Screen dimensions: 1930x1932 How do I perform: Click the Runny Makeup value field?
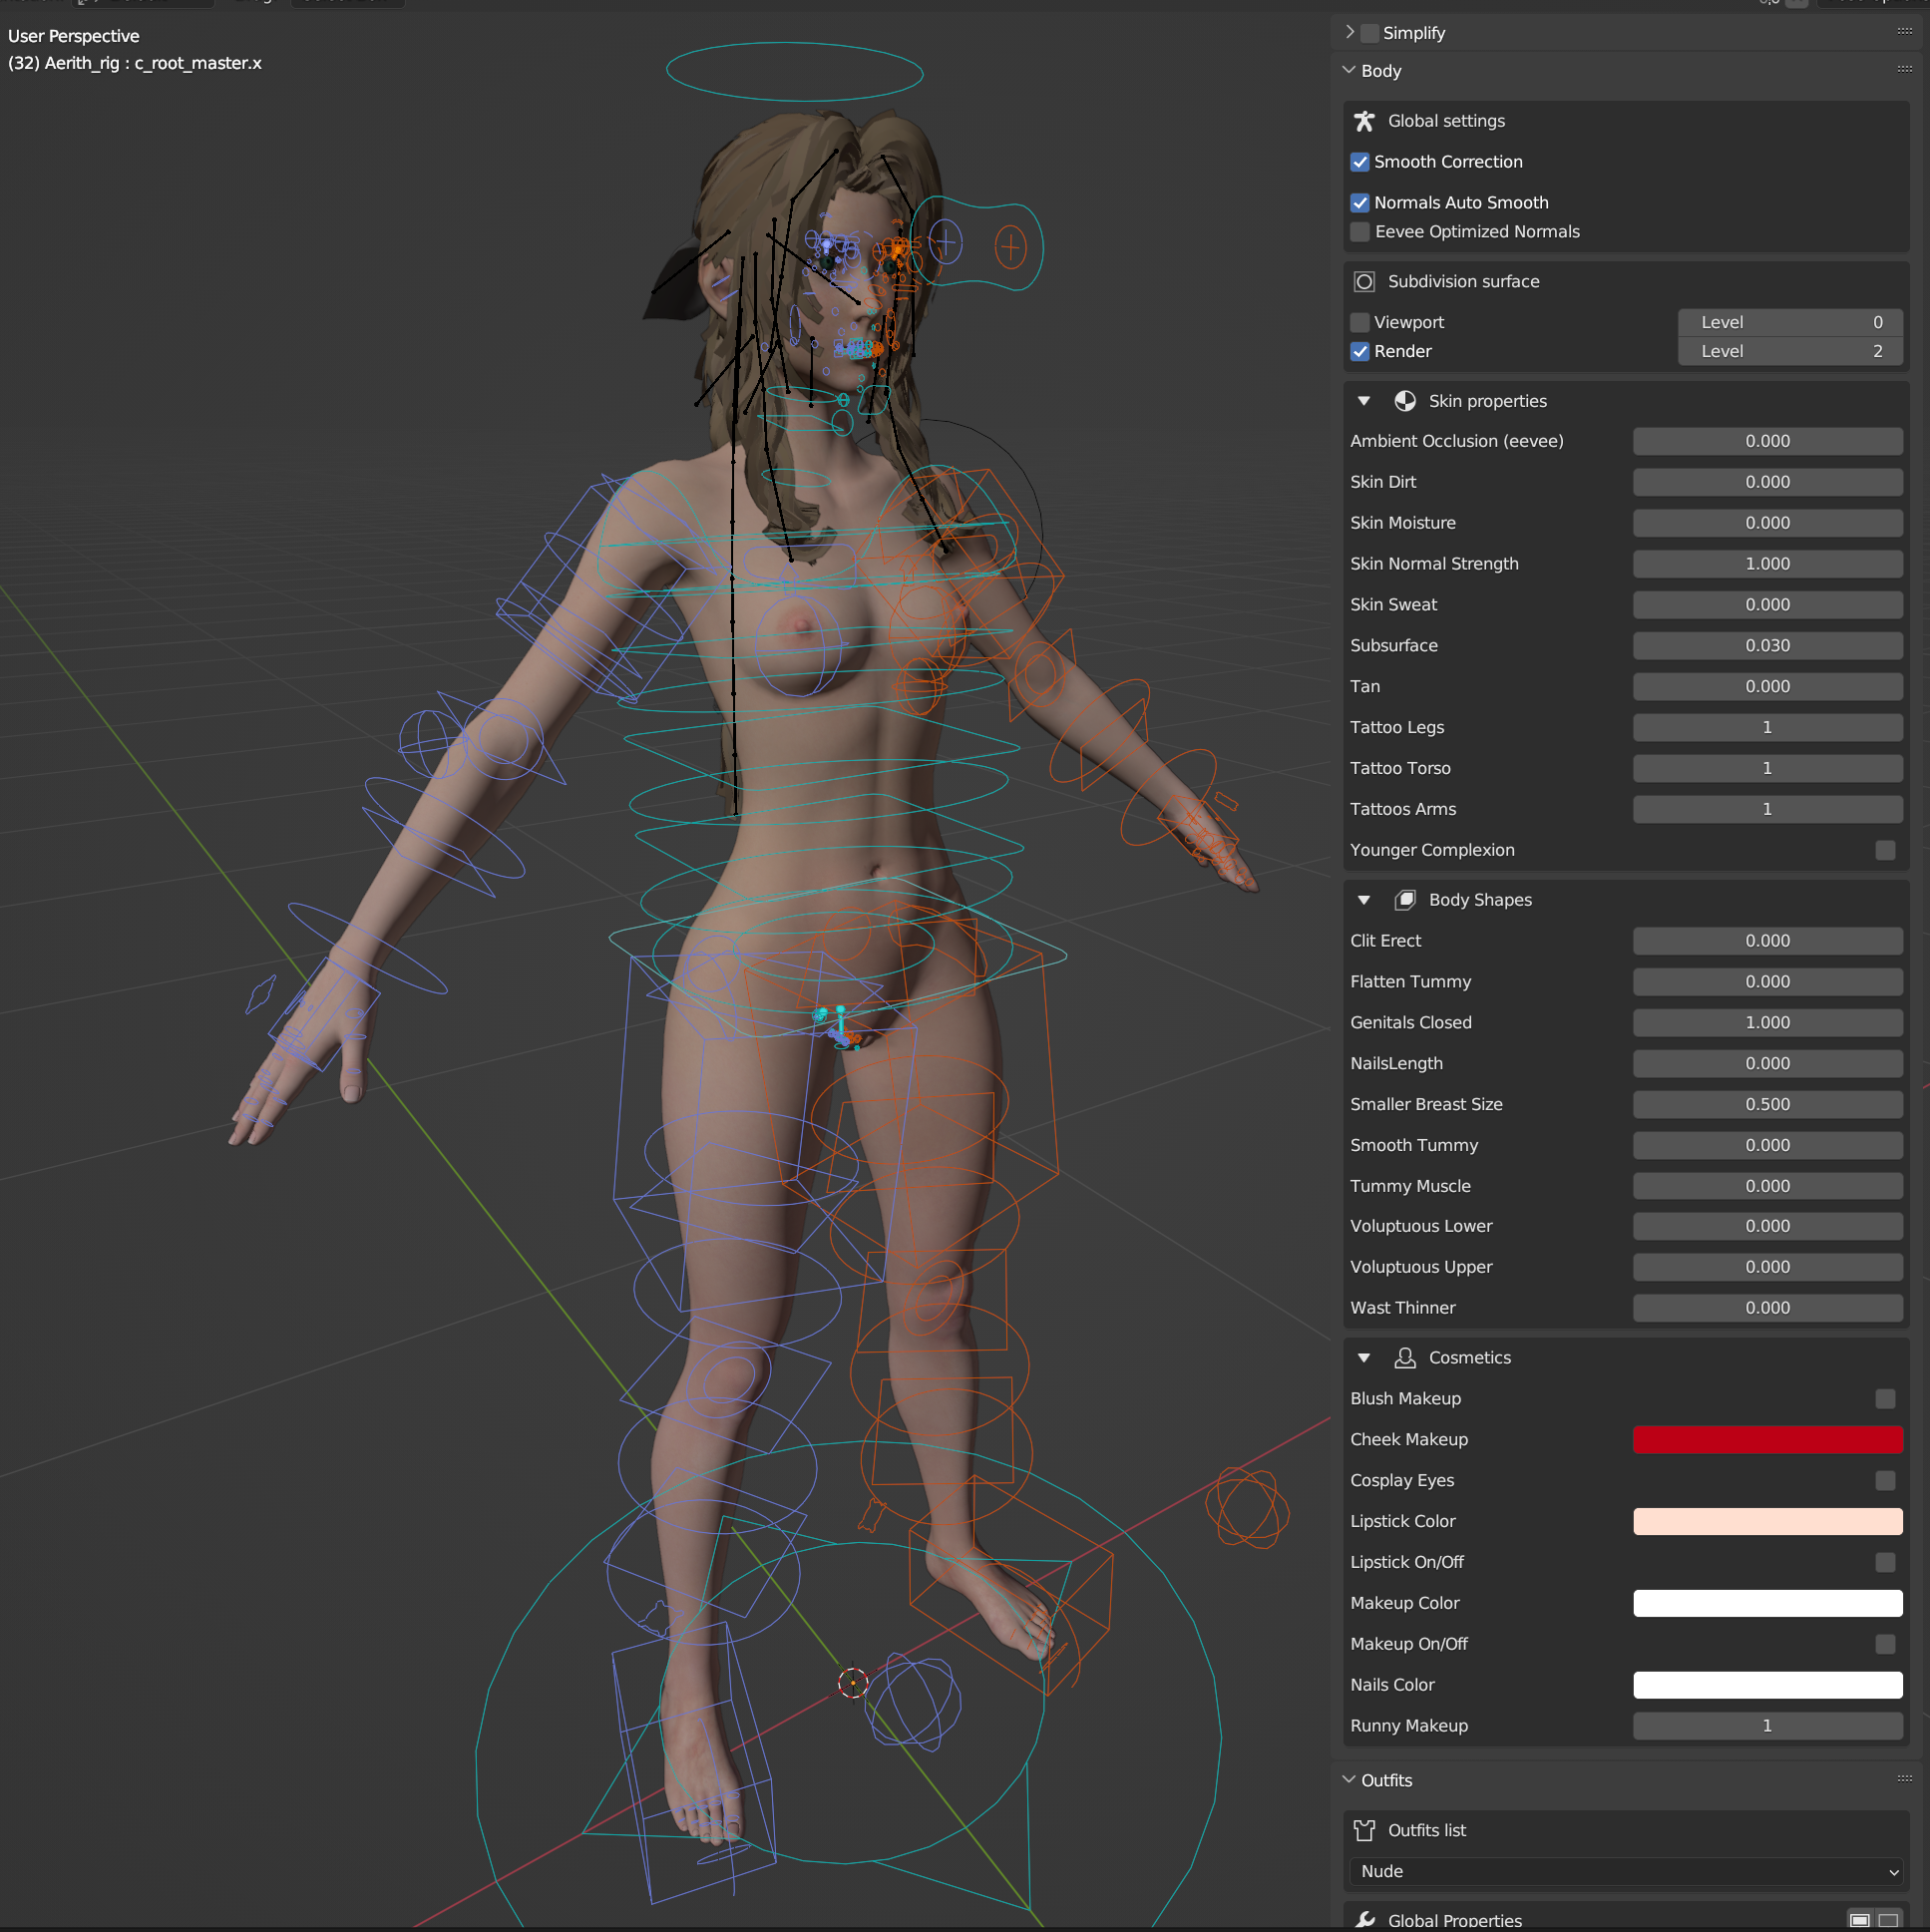pos(1768,1727)
